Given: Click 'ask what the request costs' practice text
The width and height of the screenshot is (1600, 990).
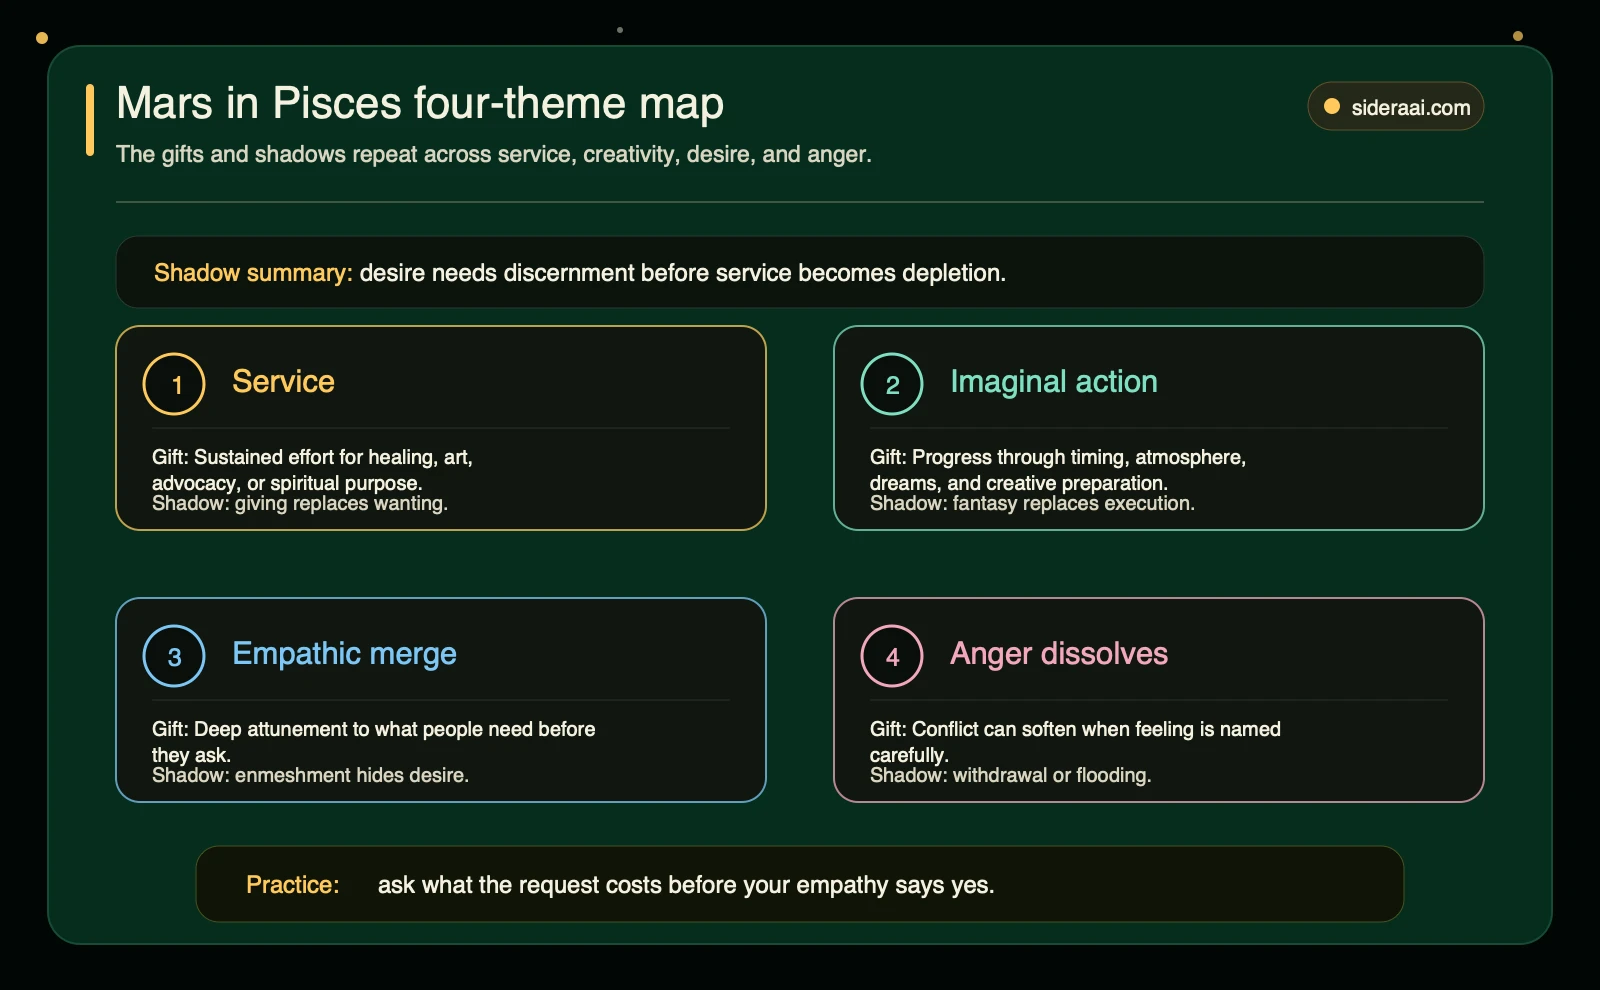Looking at the screenshot, I should pos(686,885).
